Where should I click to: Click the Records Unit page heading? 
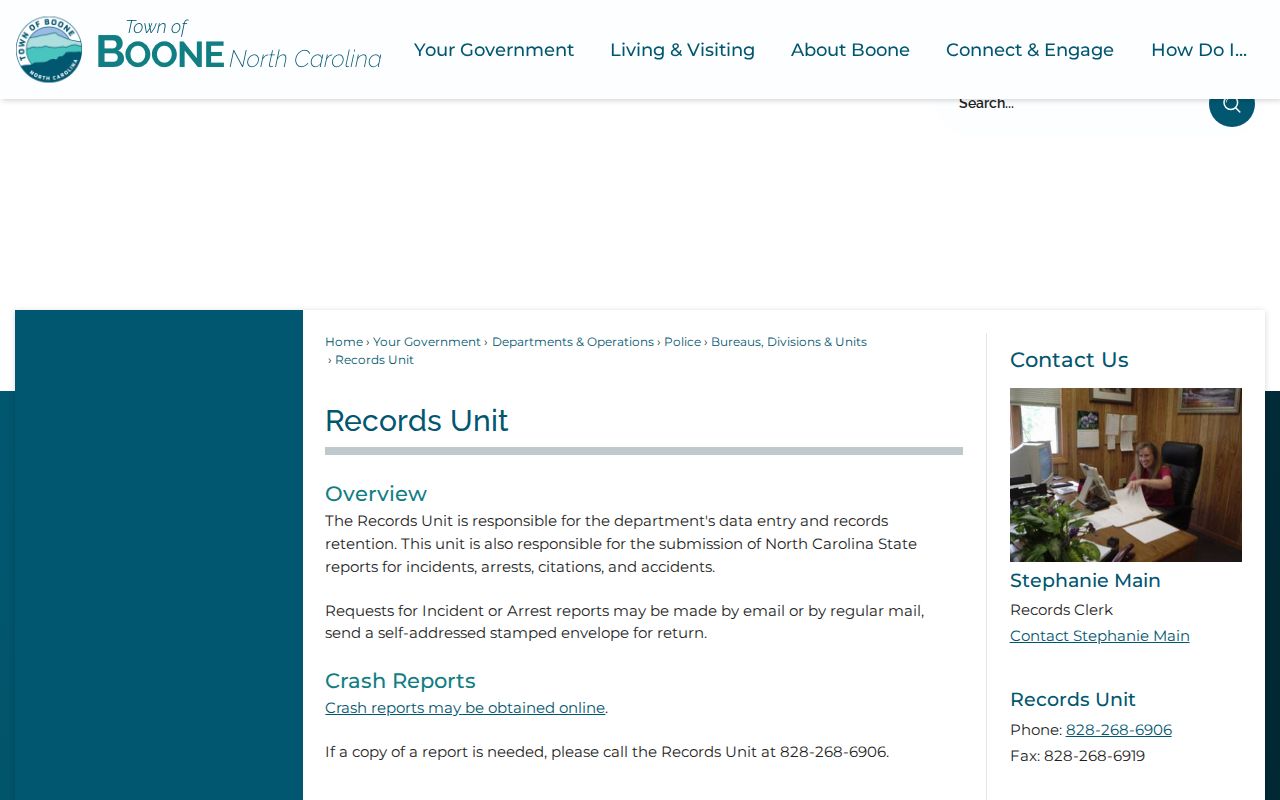pyautogui.click(x=417, y=420)
